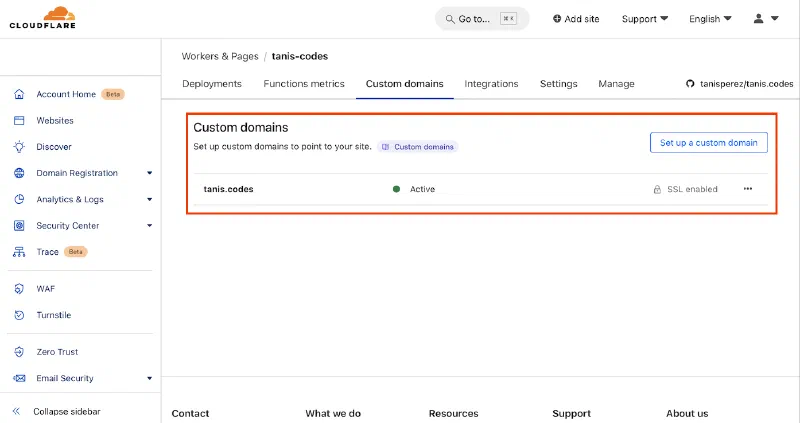Viewport: 800px width, 423px height.
Task: Click the Security Center icon
Action: pos(19,226)
